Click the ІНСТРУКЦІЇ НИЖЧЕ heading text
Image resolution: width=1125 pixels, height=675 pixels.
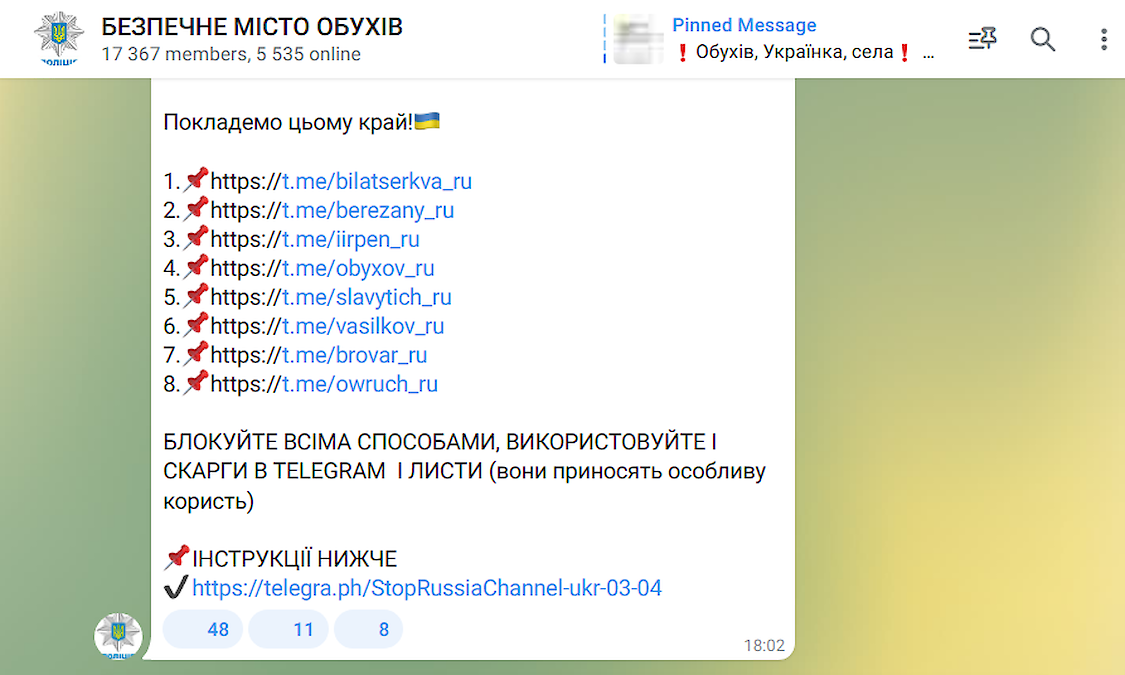point(294,559)
